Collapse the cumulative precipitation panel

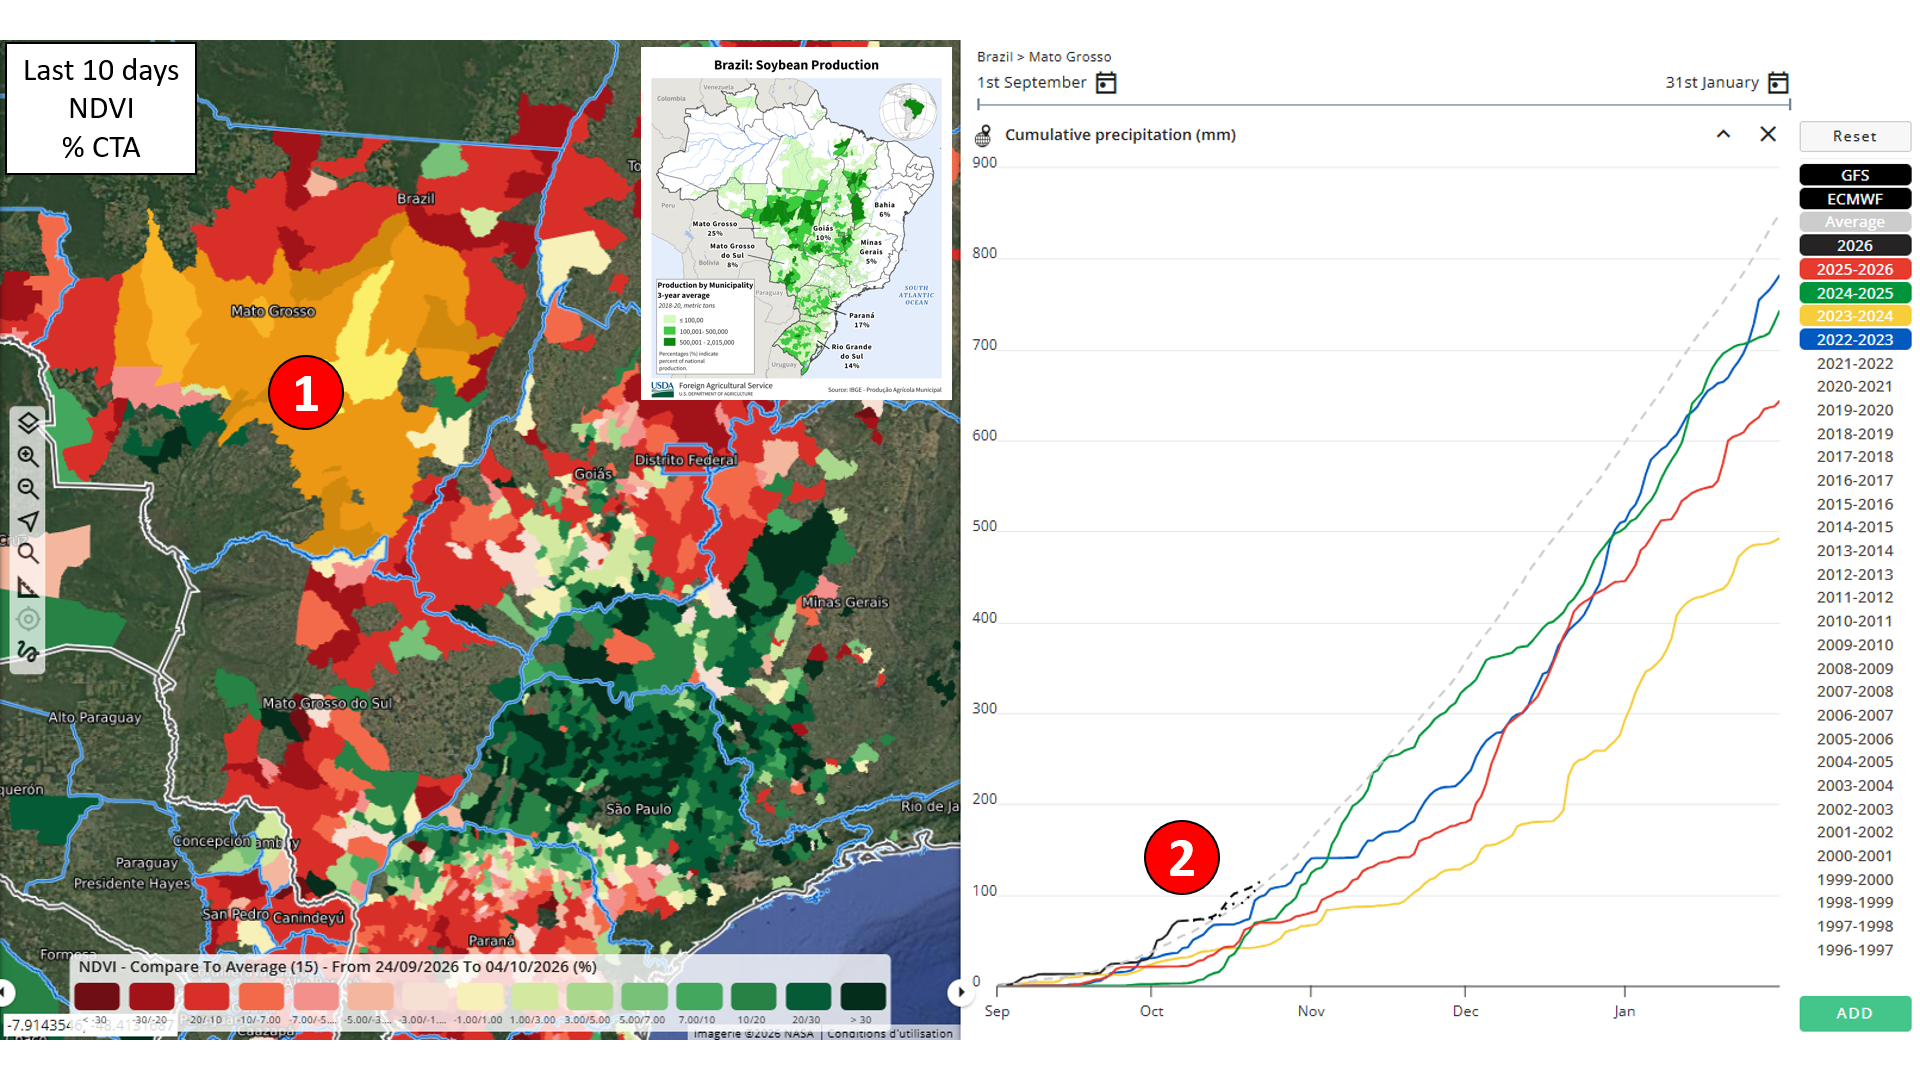pos(1723,134)
